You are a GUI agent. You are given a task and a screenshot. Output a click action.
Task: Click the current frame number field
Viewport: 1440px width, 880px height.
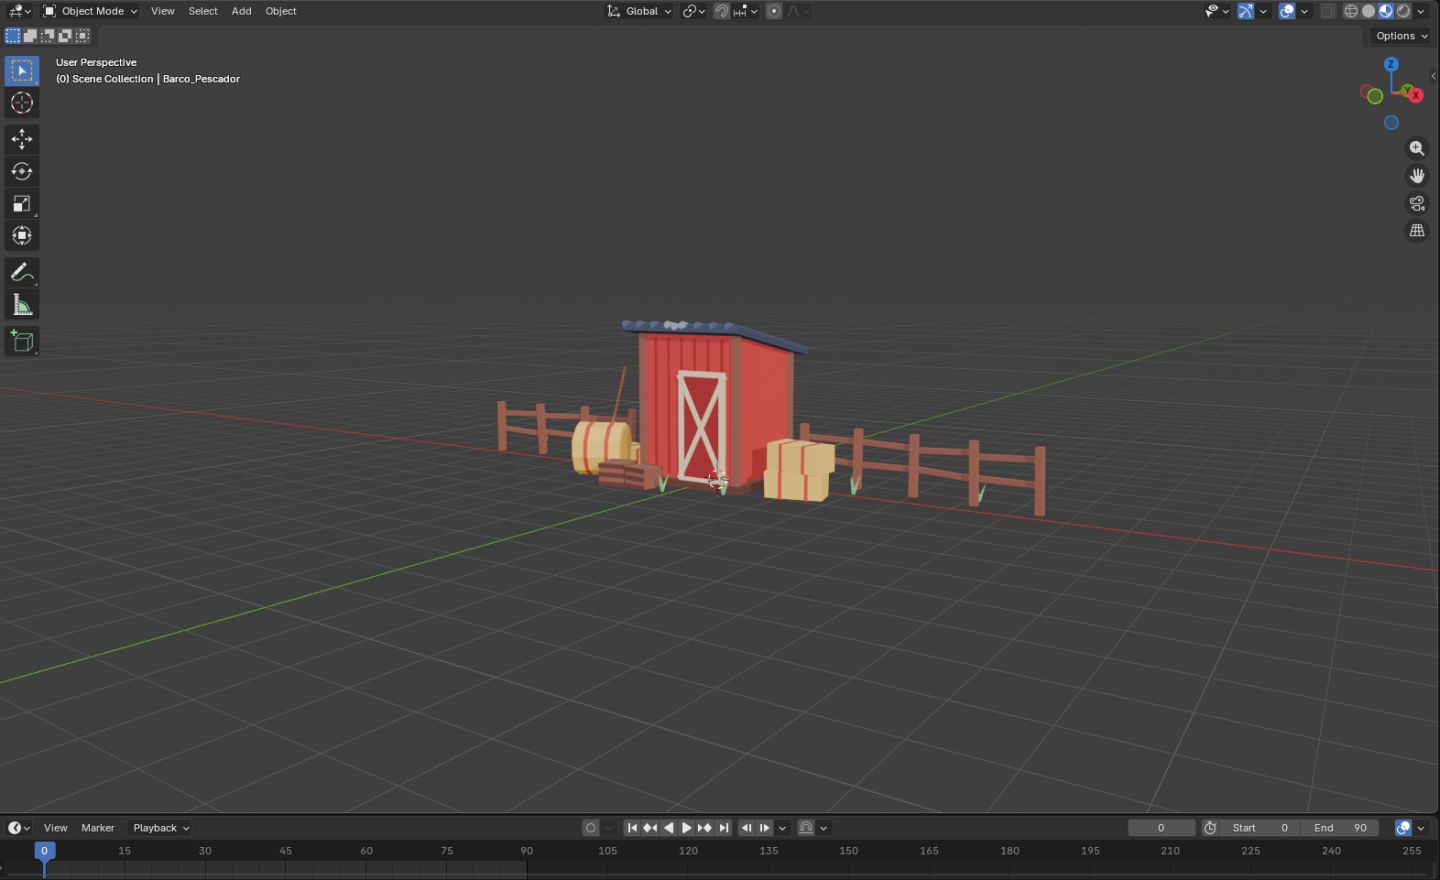[x=1161, y=828]
